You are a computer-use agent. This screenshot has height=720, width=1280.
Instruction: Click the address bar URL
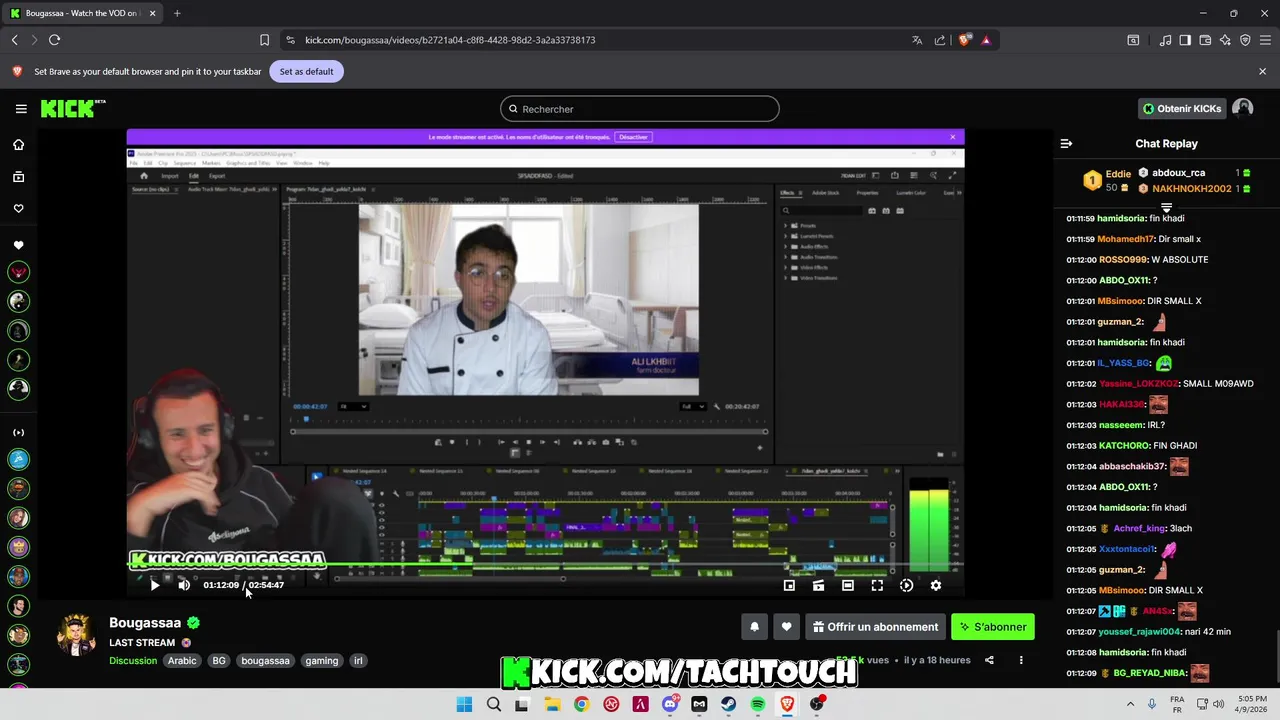(x=450, y=40)
